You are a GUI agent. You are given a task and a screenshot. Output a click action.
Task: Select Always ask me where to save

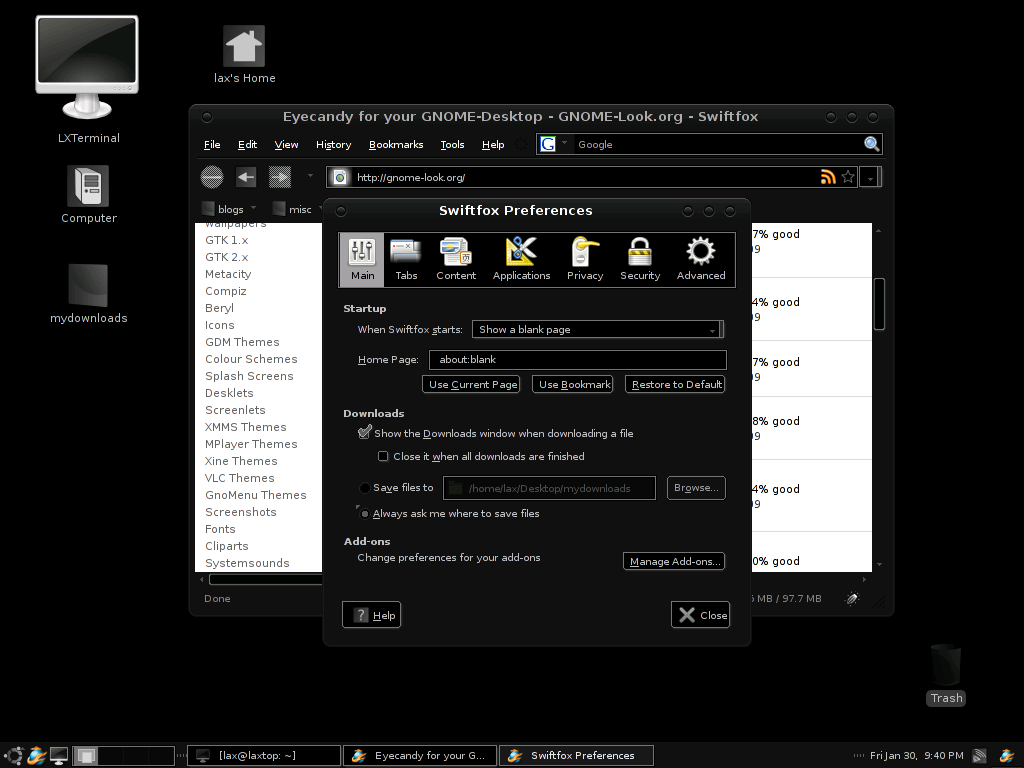(365, 514)
